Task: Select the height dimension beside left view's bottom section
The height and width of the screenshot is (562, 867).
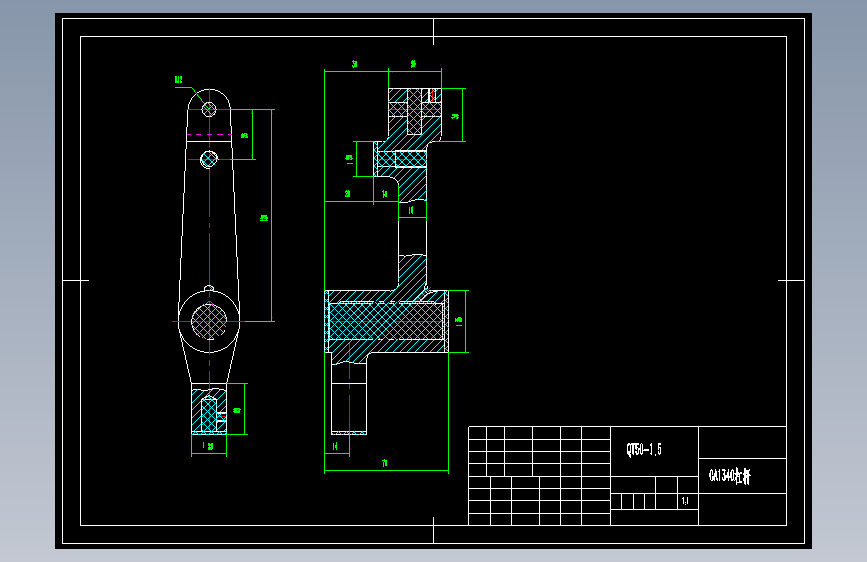Action: click(237, 410)
